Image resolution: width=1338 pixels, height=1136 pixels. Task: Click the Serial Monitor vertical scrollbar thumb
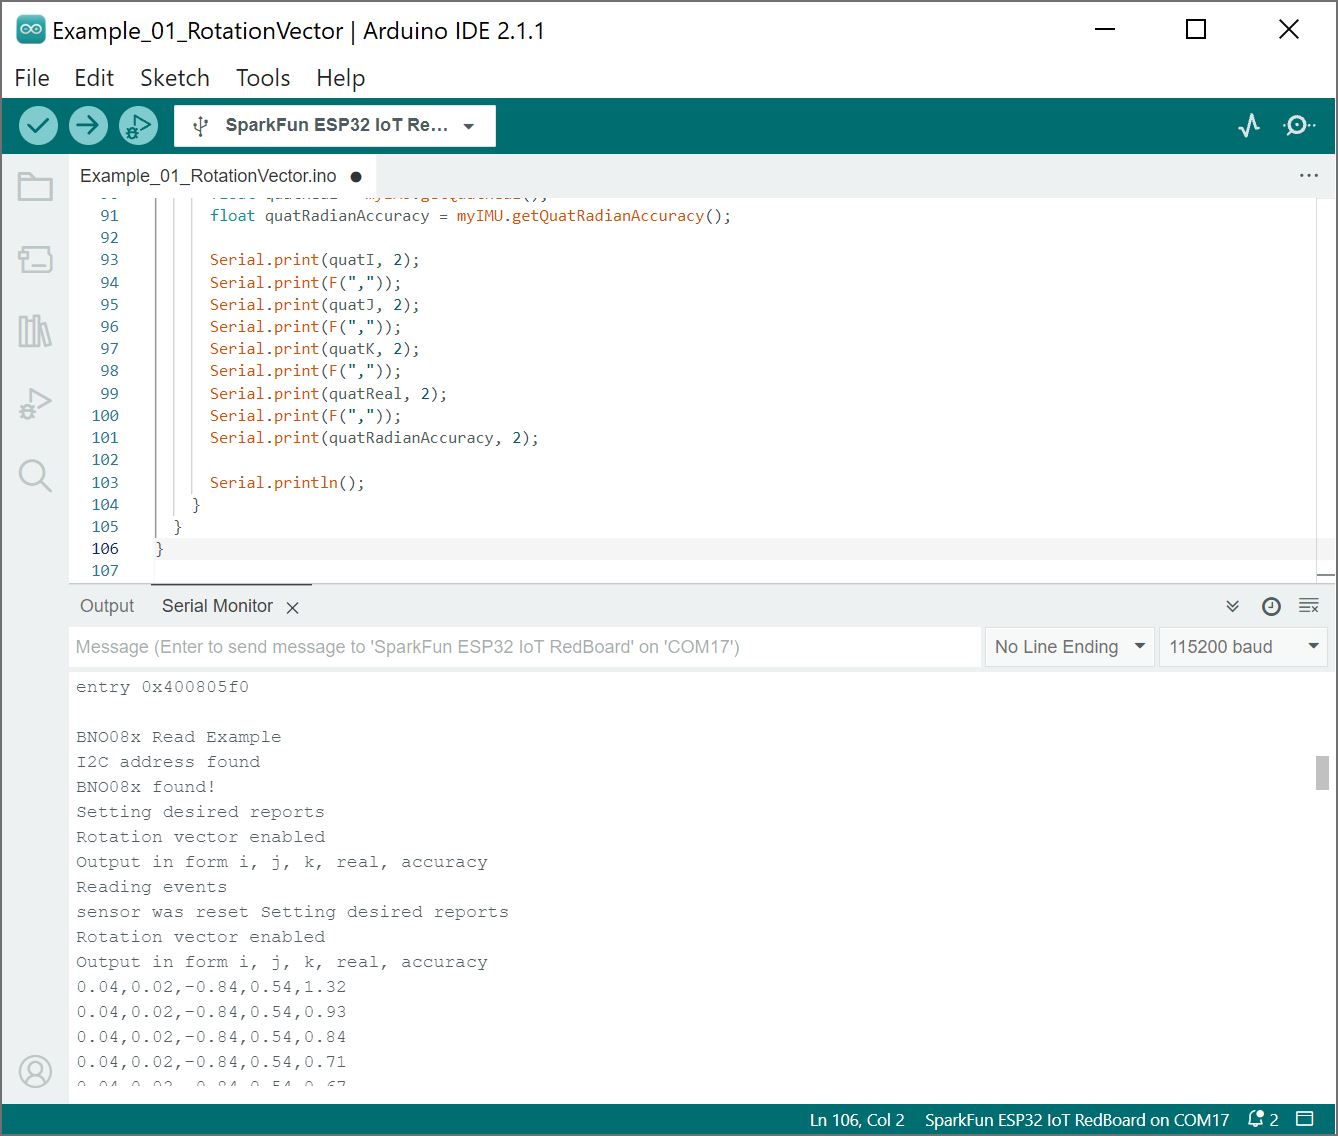pos(1322,773)
